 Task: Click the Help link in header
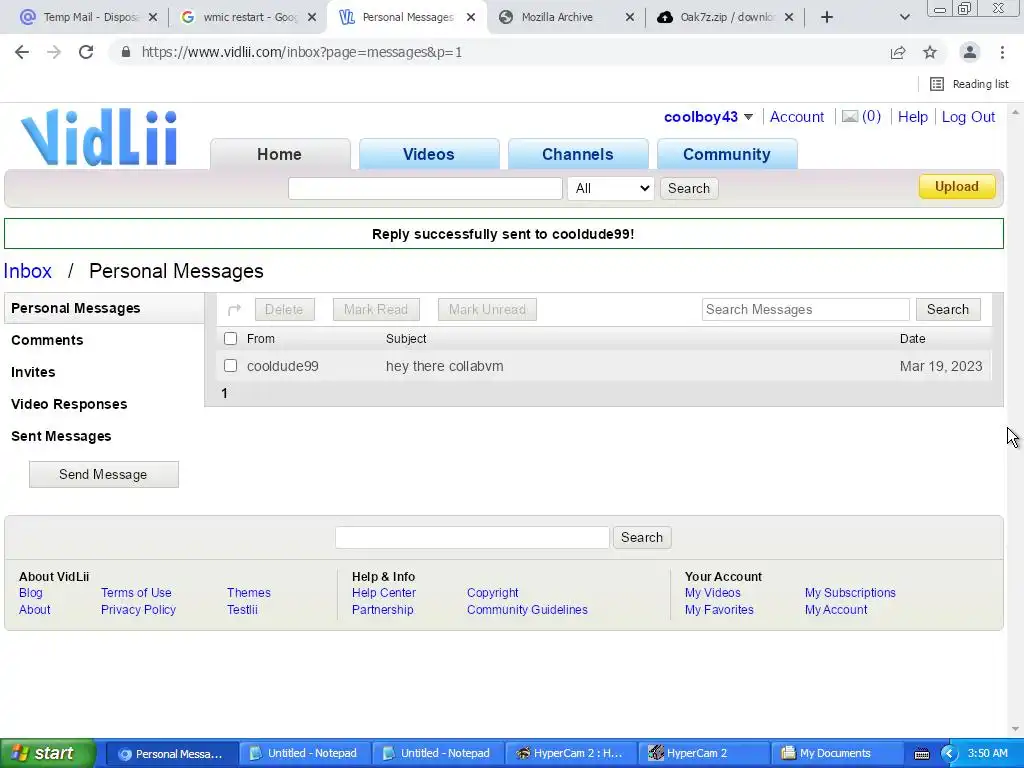(x=912, y=117)
